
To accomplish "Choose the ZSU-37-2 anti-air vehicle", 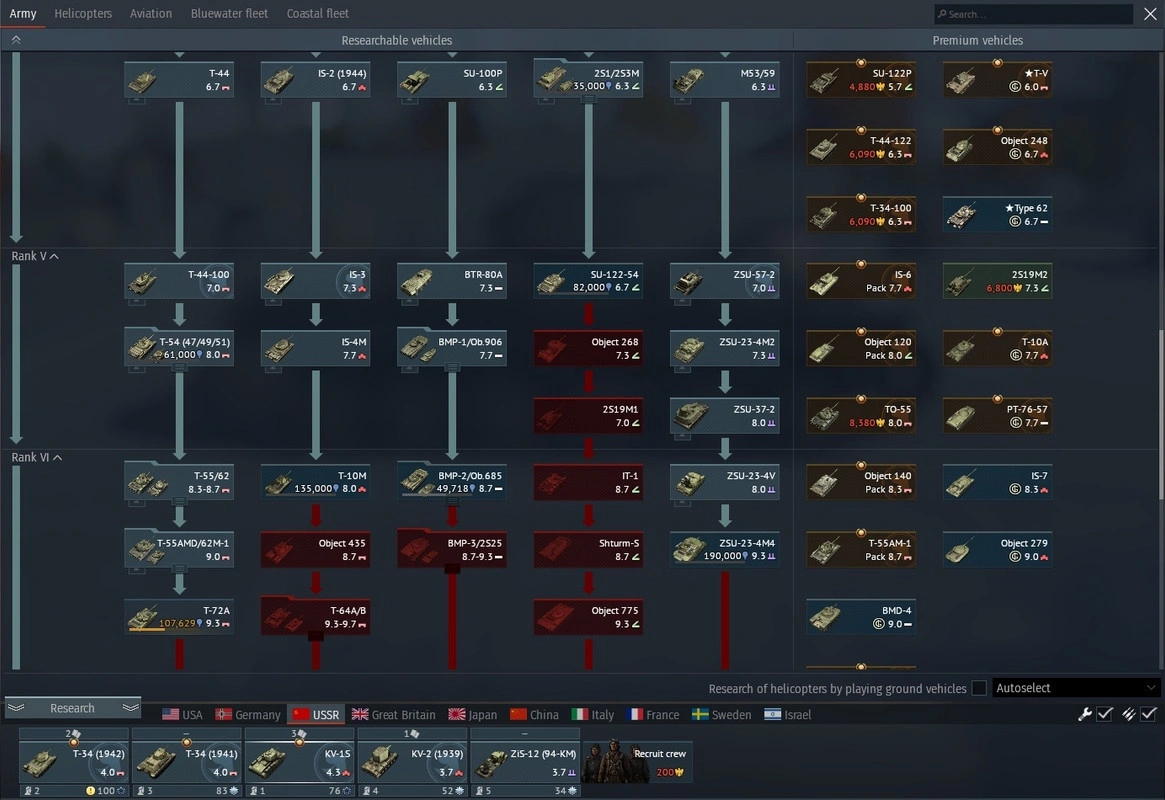I will coord(724,415).
